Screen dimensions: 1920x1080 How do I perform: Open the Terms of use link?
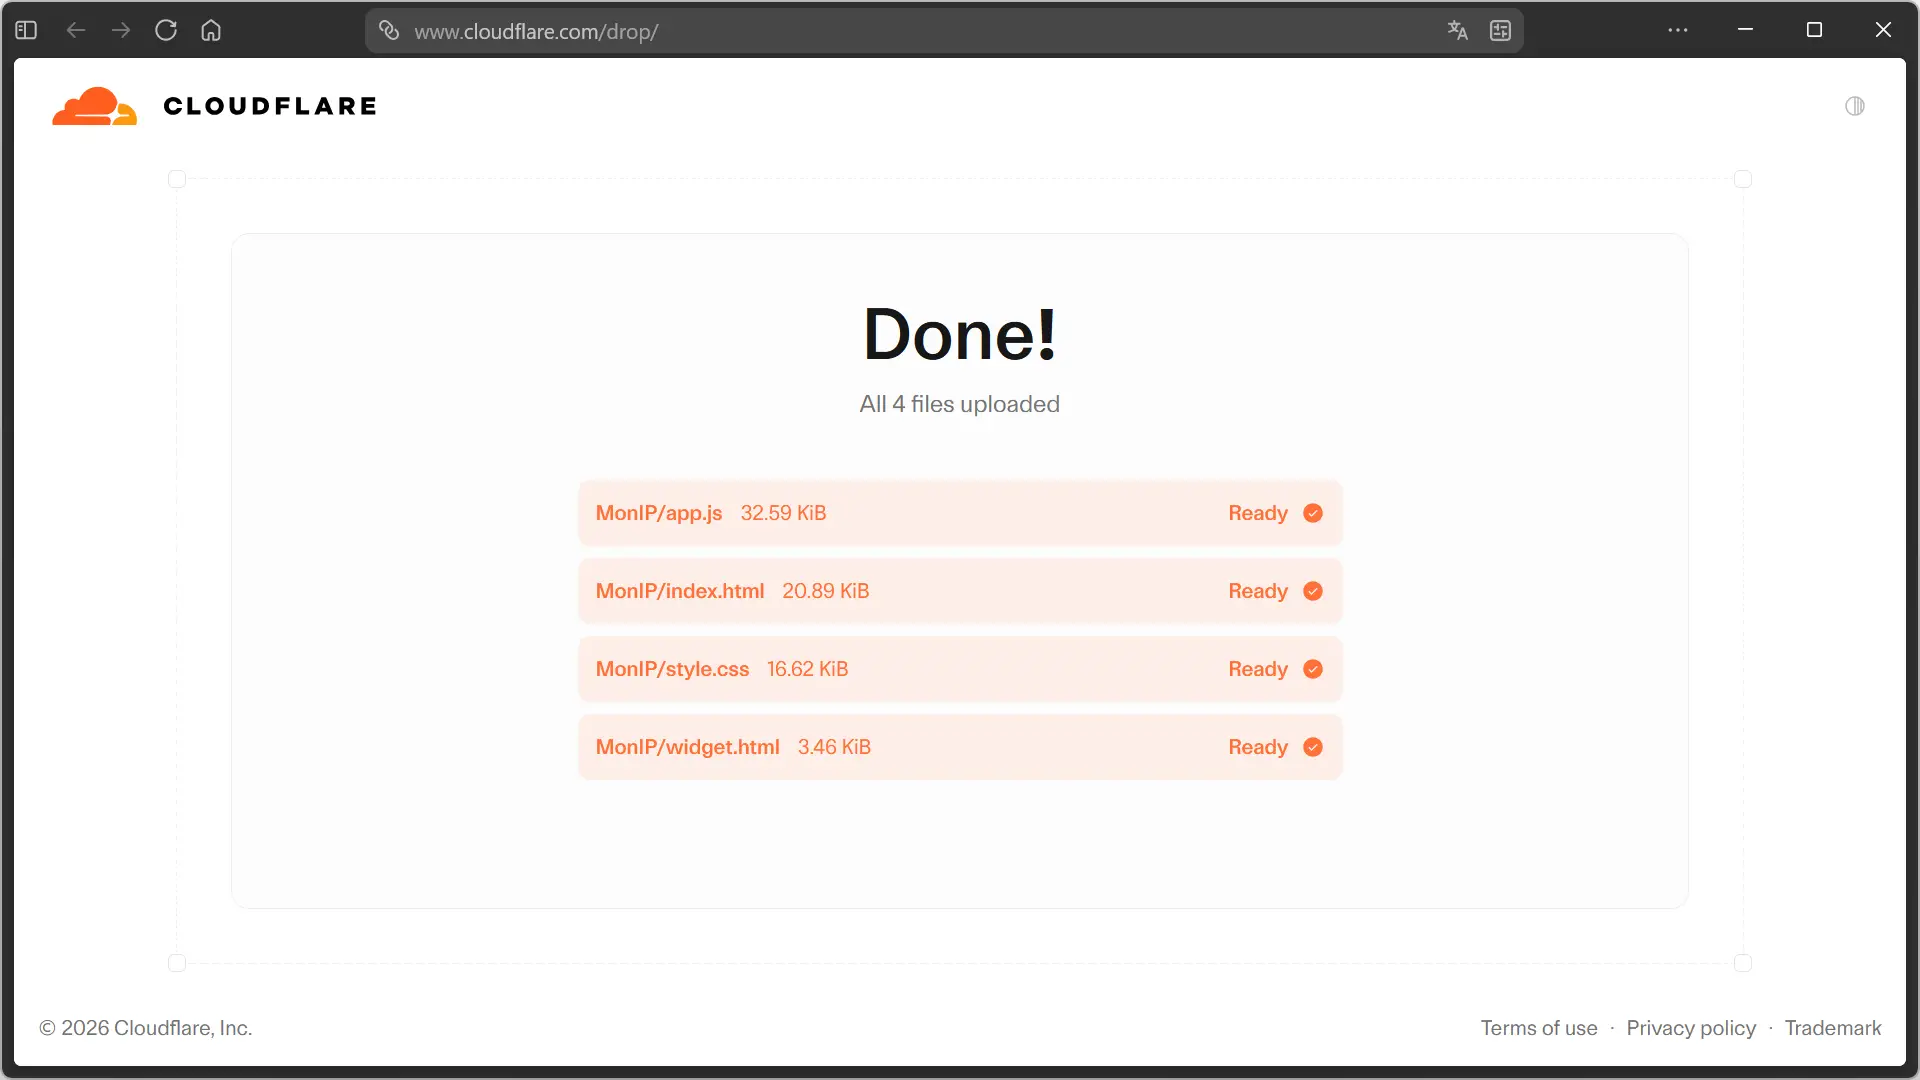(1539, 1028)
